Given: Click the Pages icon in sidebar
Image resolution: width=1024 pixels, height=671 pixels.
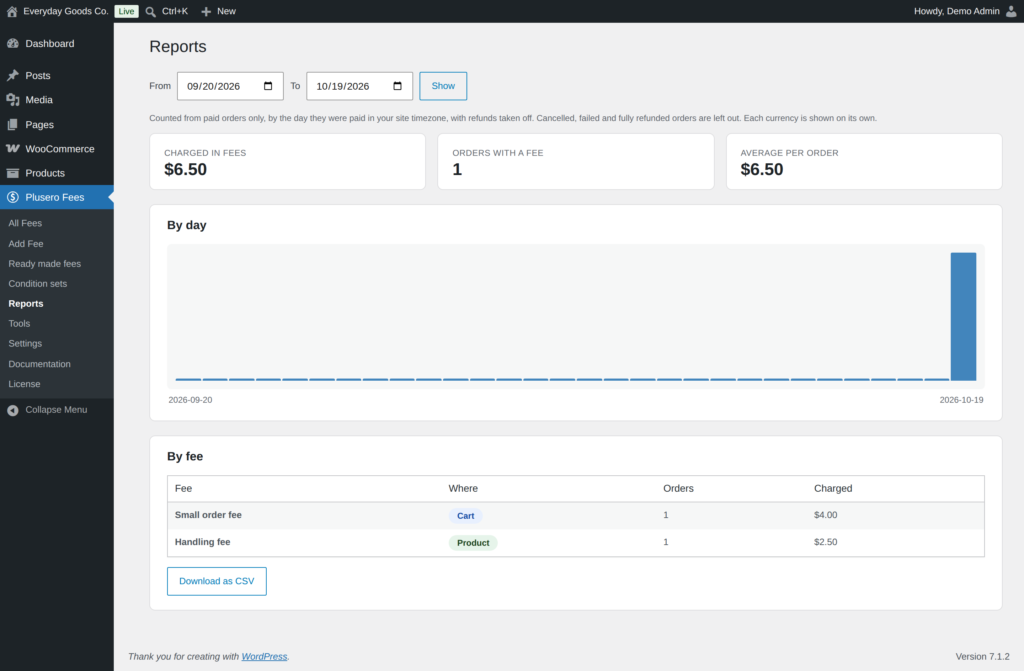Looking at the screenshot, I should pyautogui.click(x=12, y=124).
